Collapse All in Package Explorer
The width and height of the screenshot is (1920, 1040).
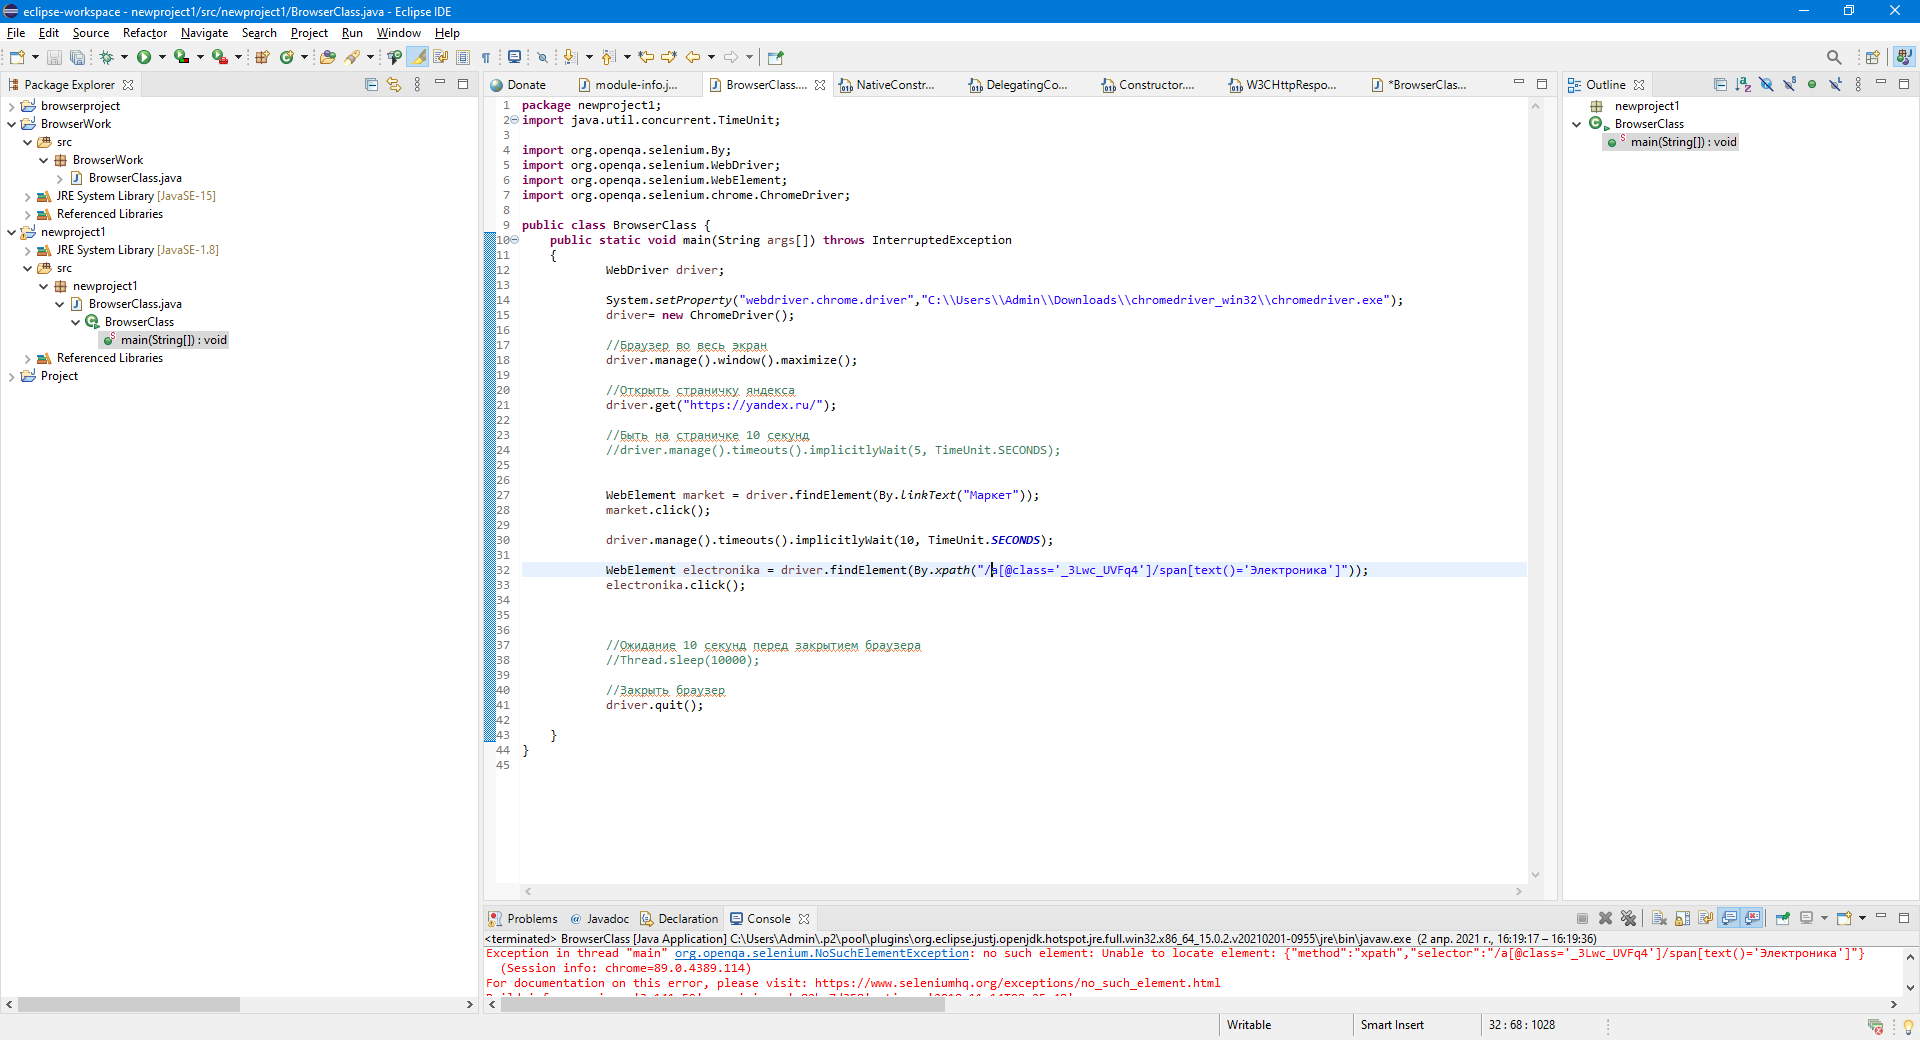coord(371,85)
